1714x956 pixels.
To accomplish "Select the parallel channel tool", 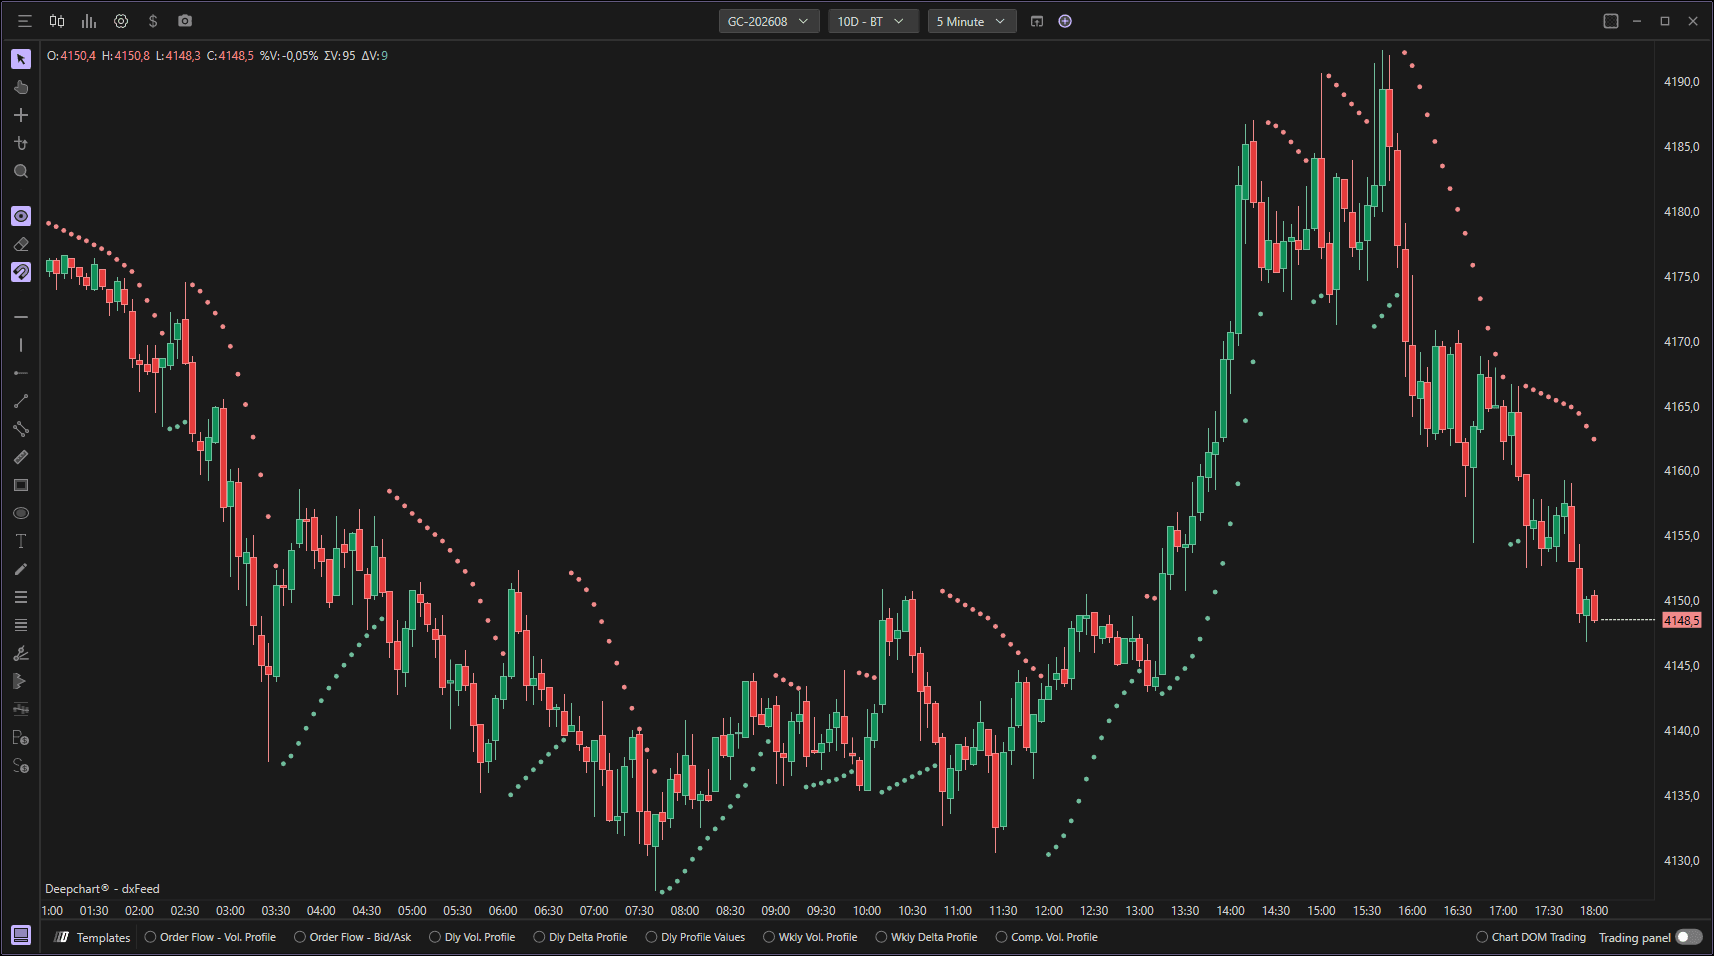I will pyautogui.click(x=21, y=429).
